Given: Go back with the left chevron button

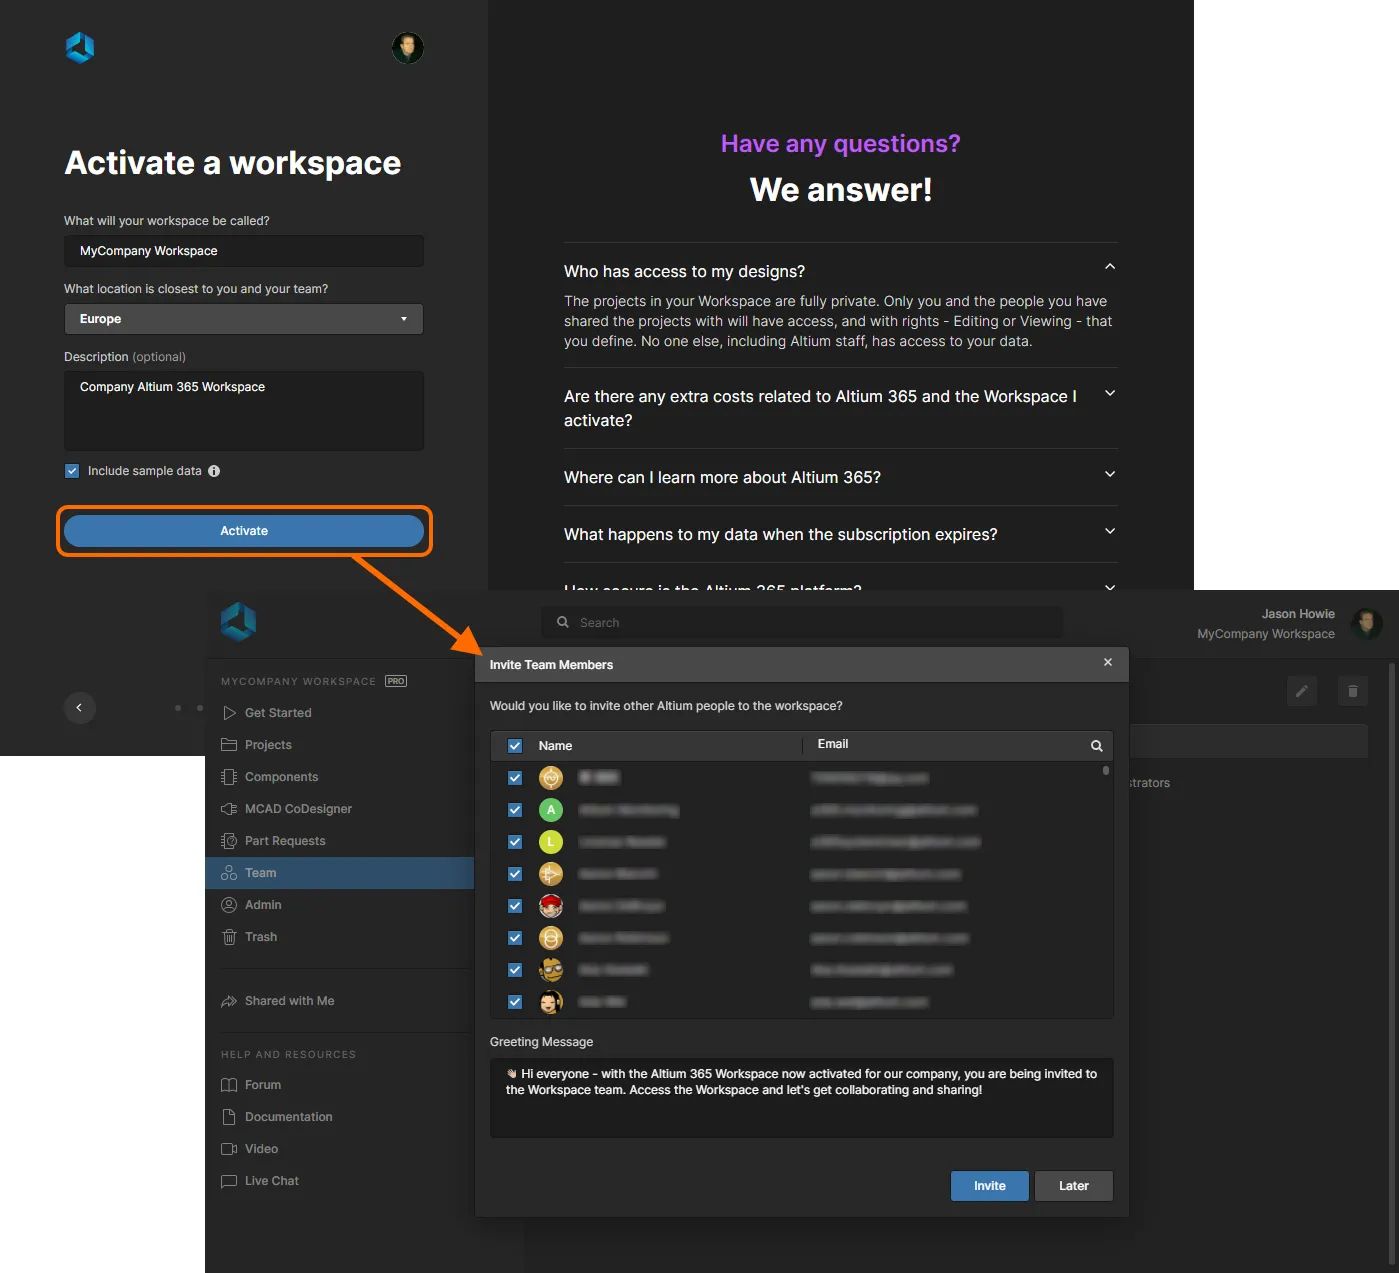Looking at the screenshot, I should point(79,708).
